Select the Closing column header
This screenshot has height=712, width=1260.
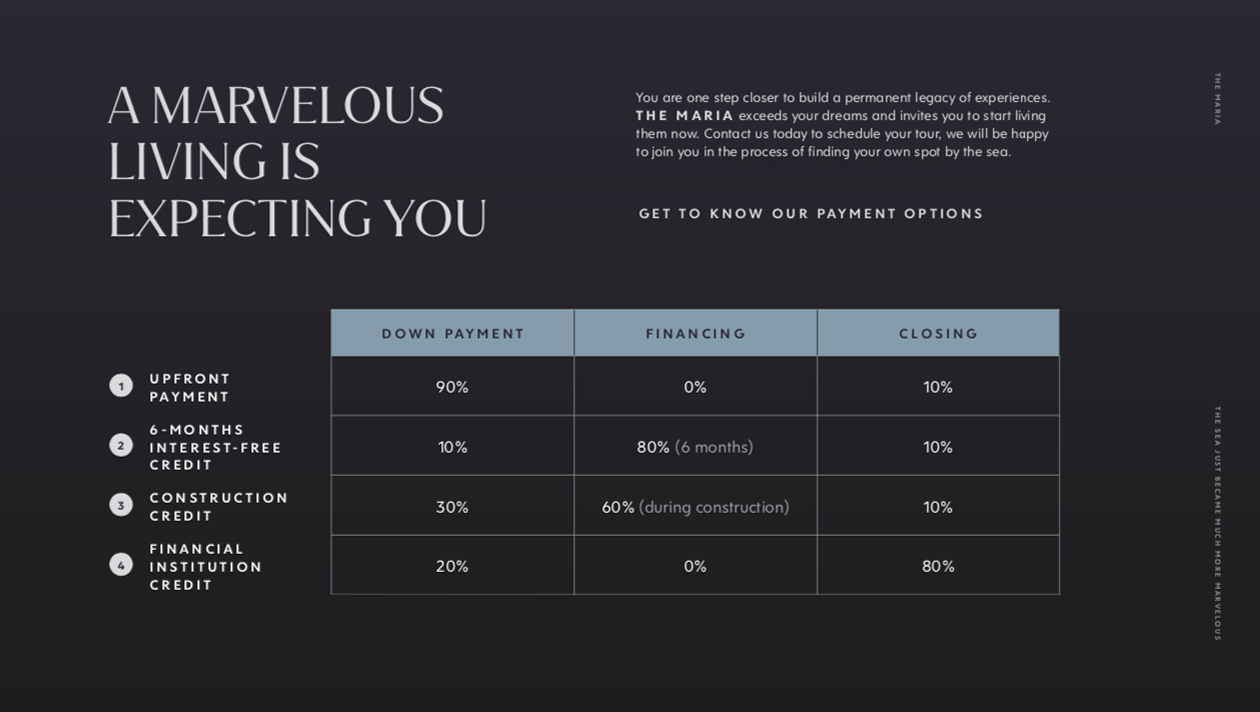[x=939, y=333]
